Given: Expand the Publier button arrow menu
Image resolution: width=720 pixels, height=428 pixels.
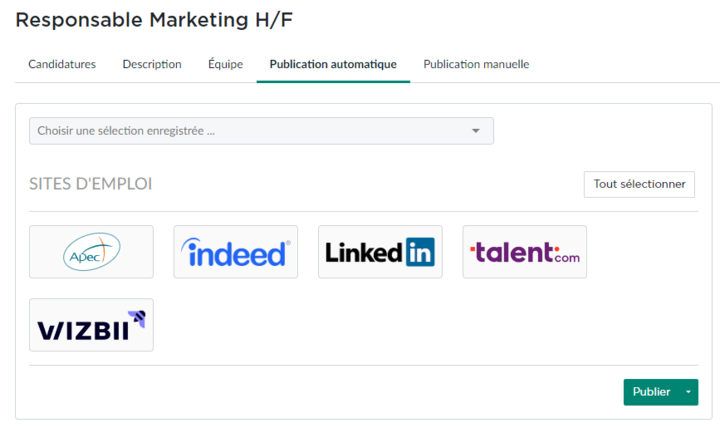Looking at the screenshot, I should coord(688,392).
